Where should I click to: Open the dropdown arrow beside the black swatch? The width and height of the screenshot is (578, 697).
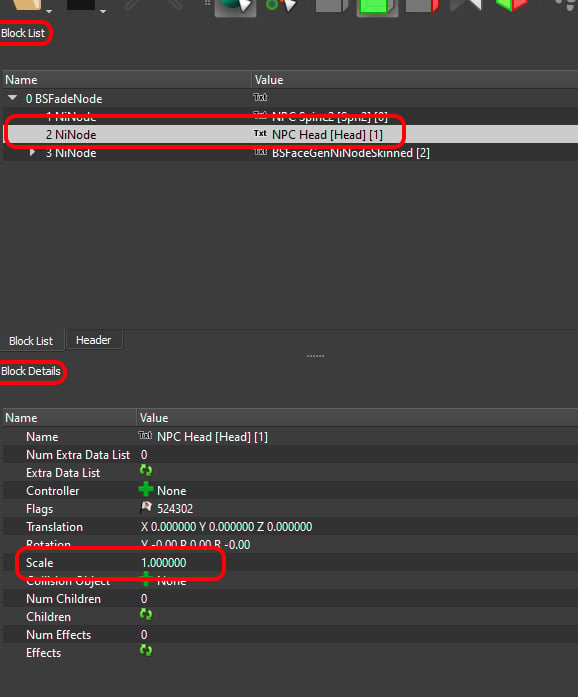pyautogui.click(x=103, y=12)
